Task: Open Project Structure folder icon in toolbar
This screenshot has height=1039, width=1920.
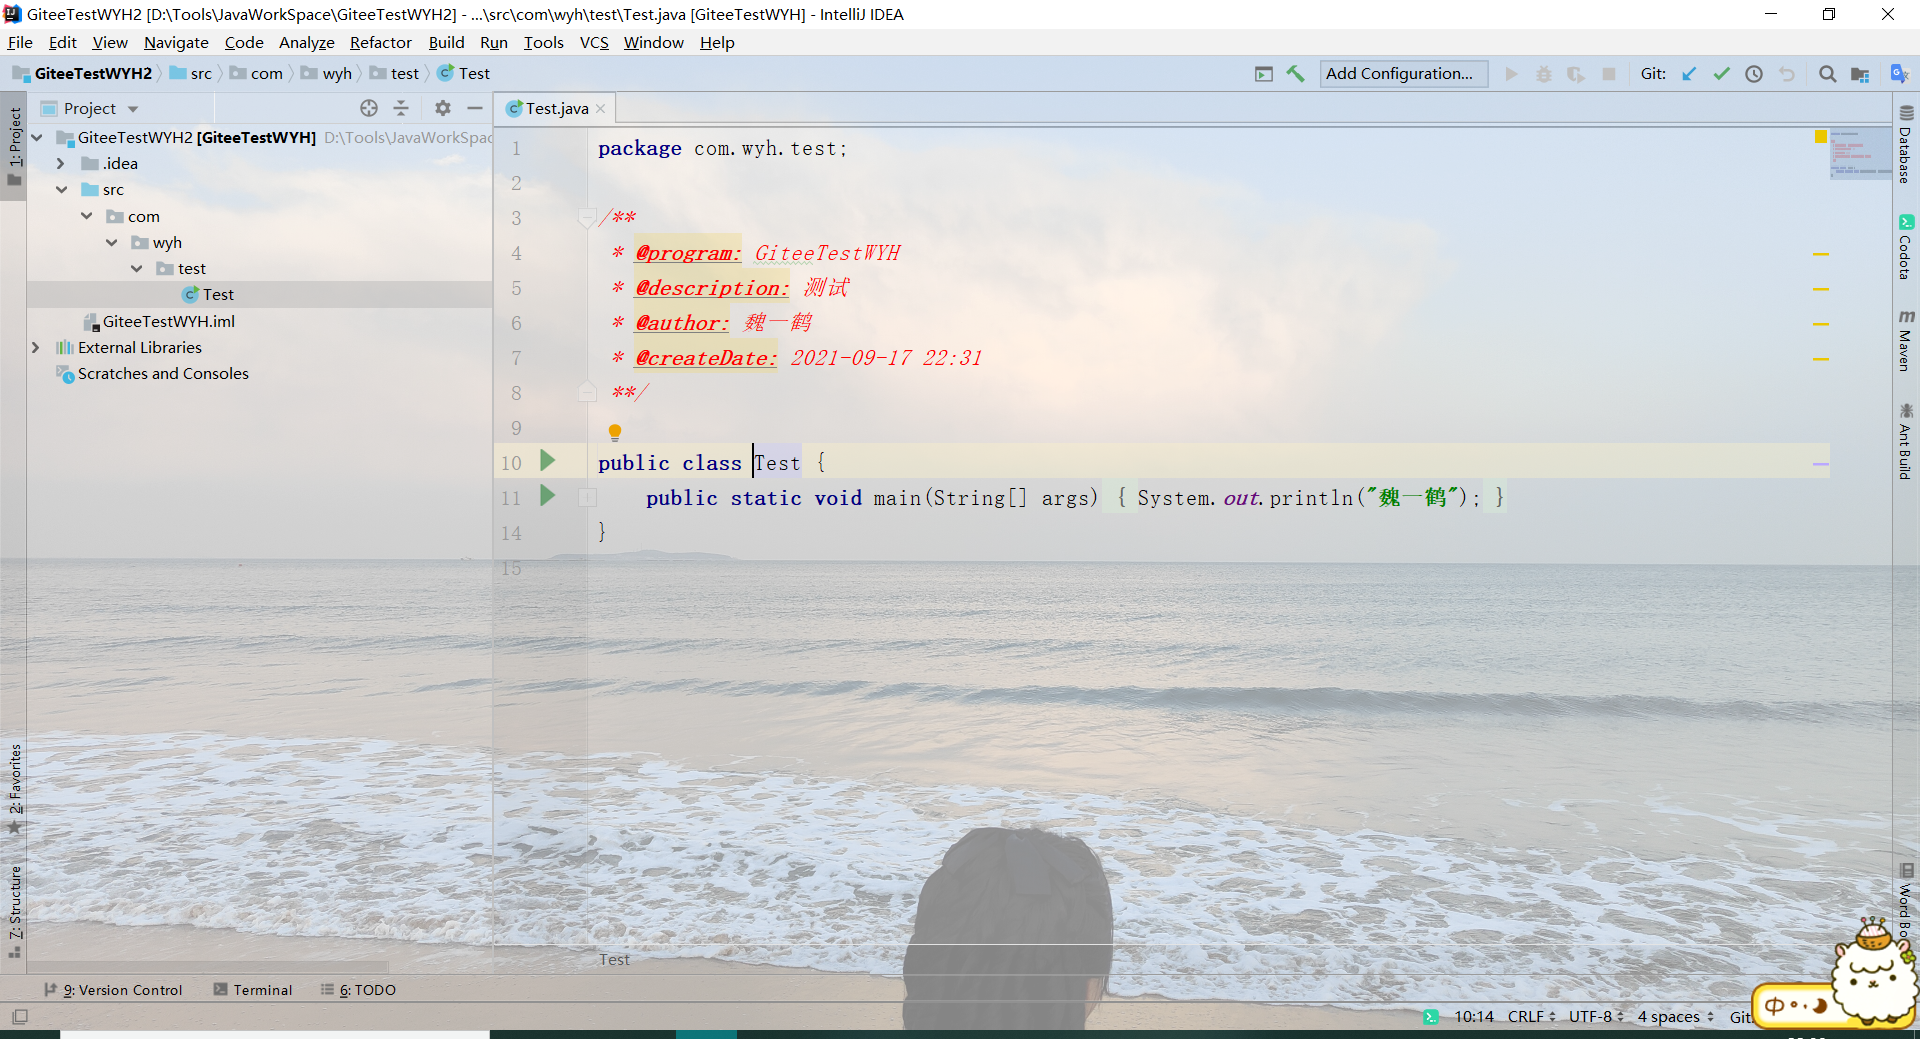Action: coord(1860,74)
